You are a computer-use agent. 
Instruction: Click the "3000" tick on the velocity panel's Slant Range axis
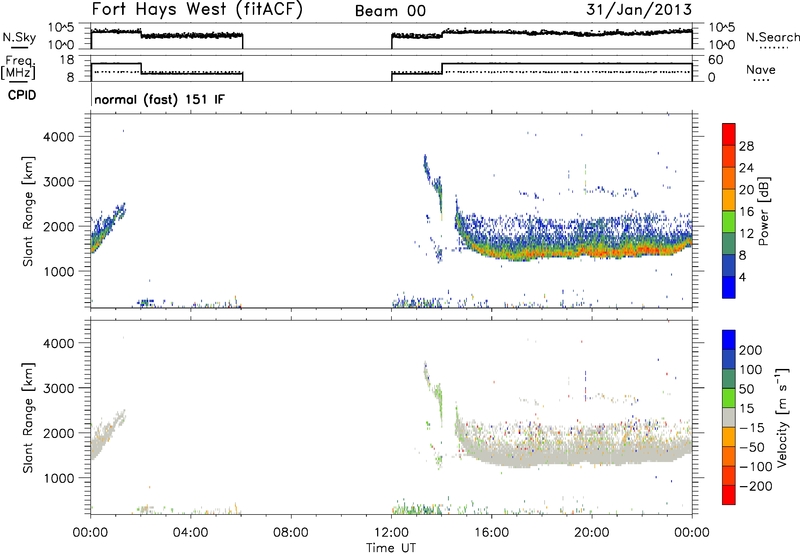59,388
